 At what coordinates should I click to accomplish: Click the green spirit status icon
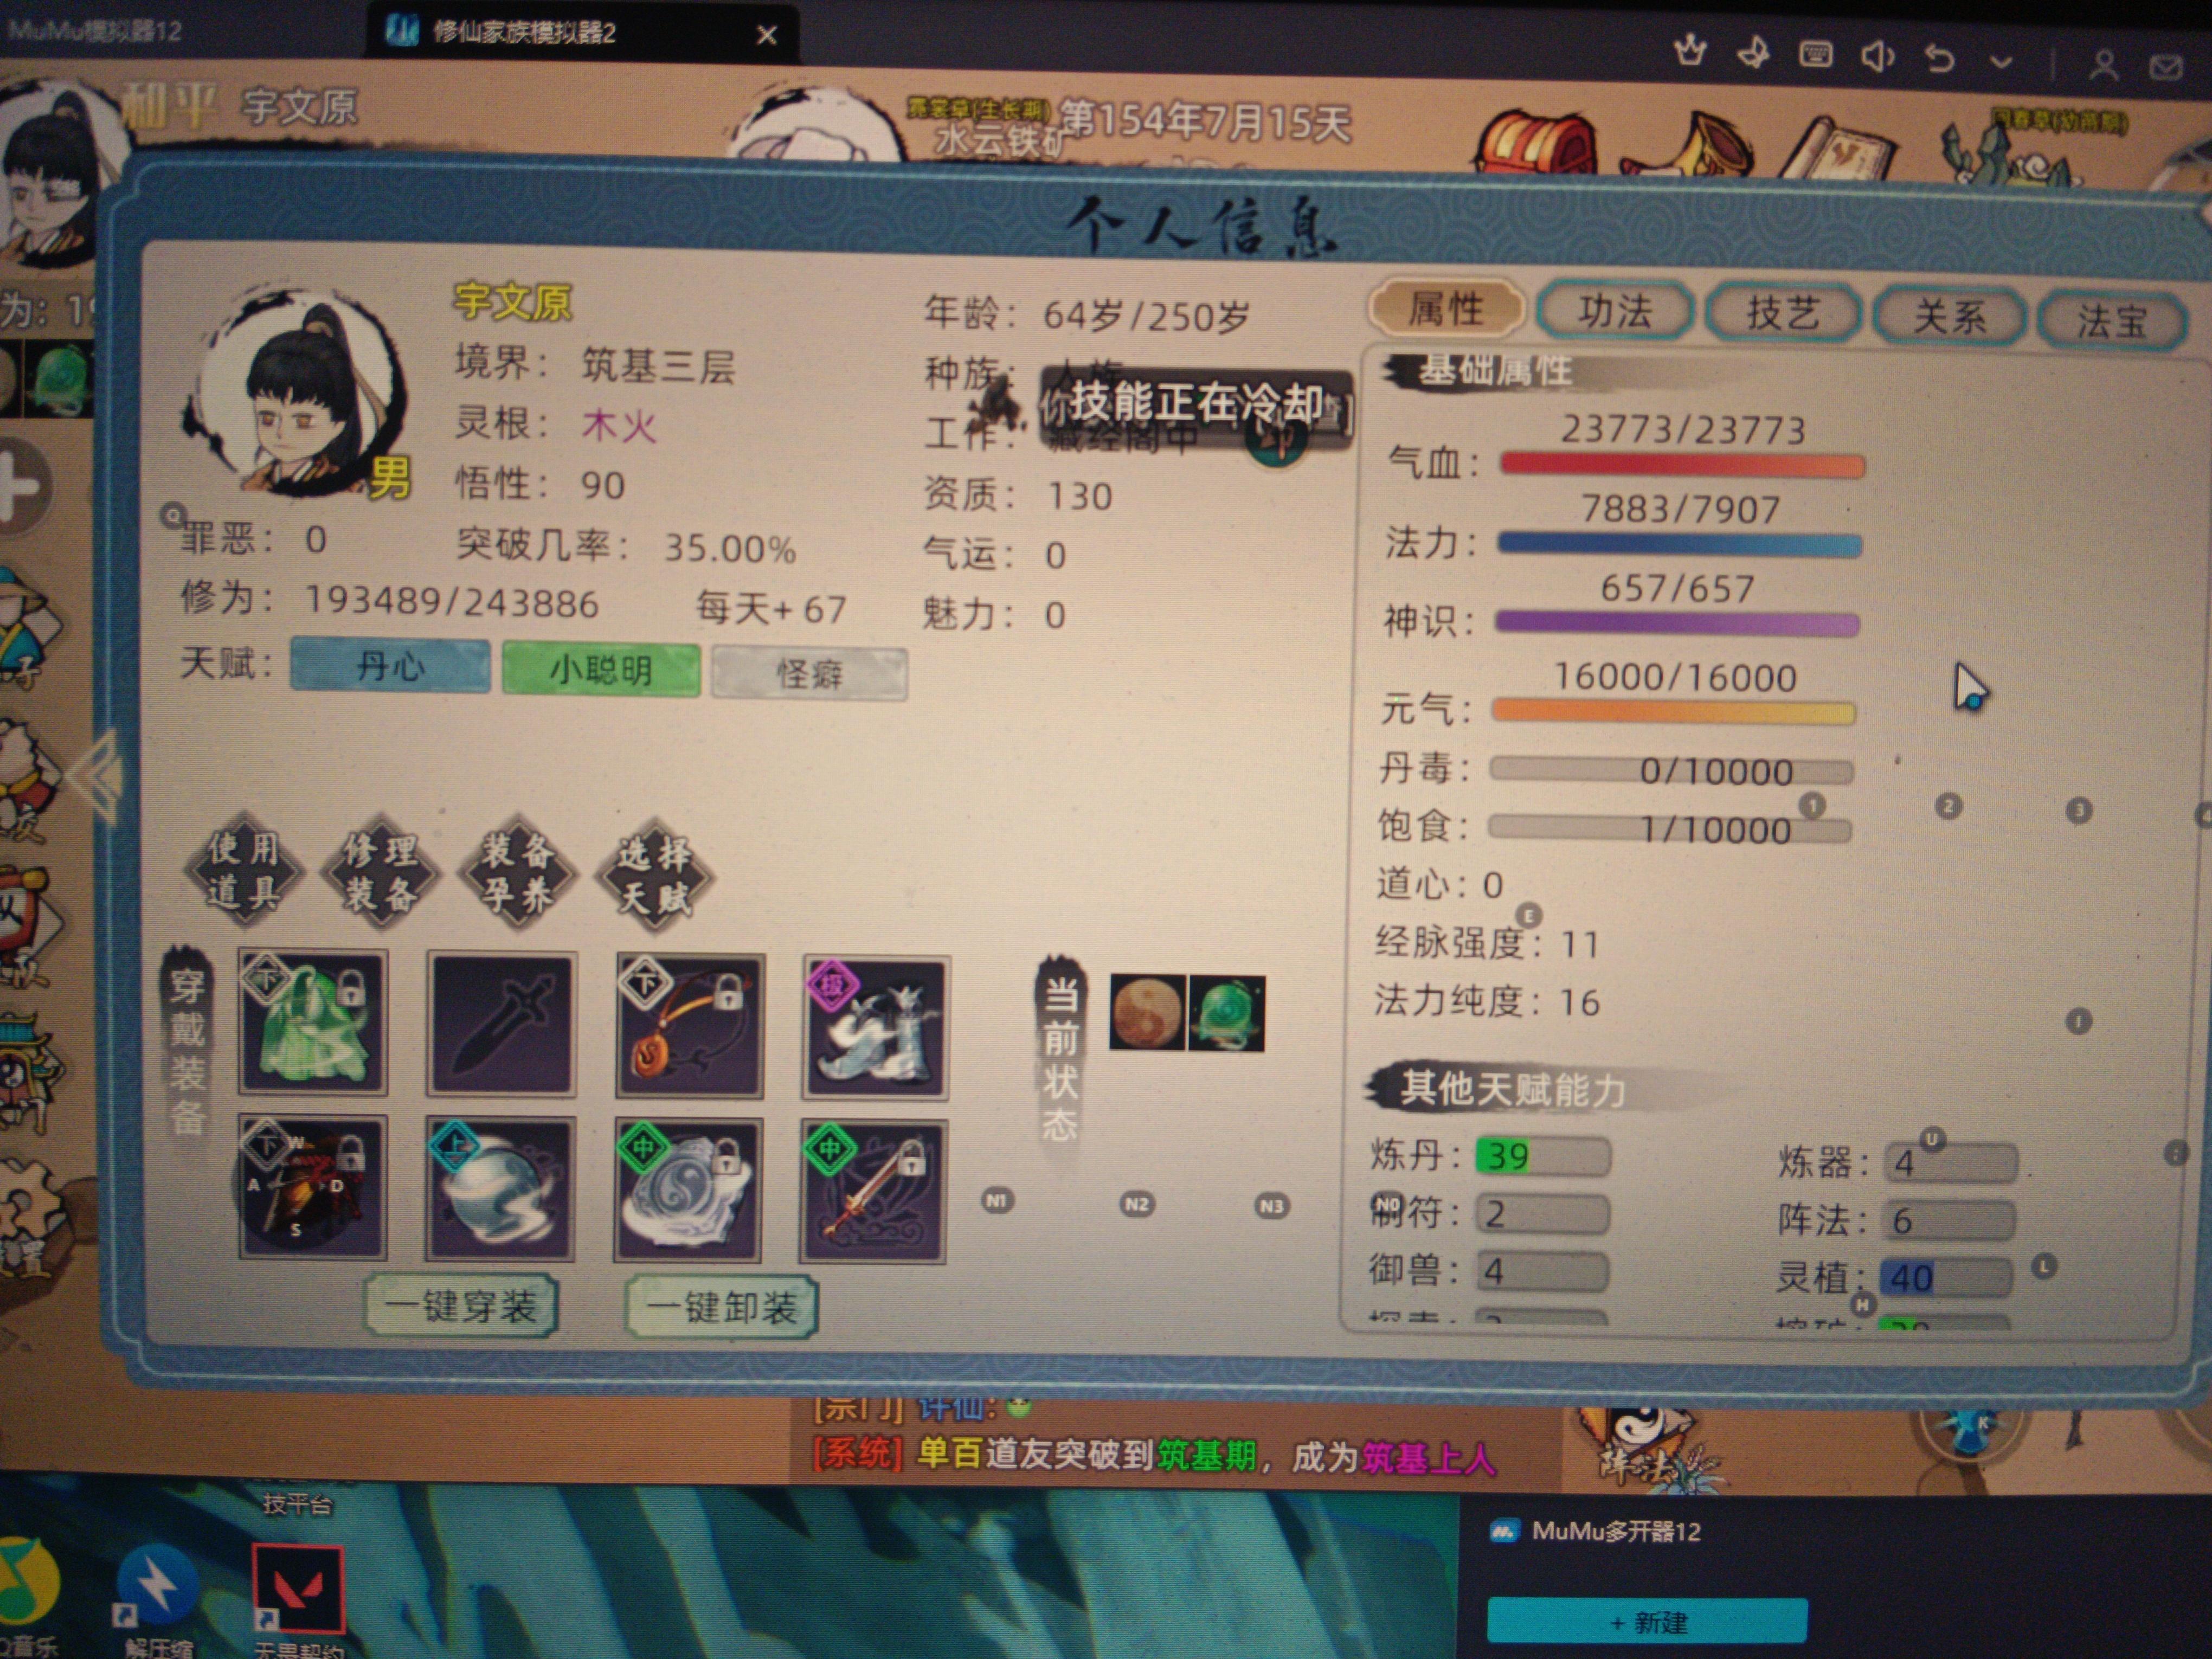1227,1014
